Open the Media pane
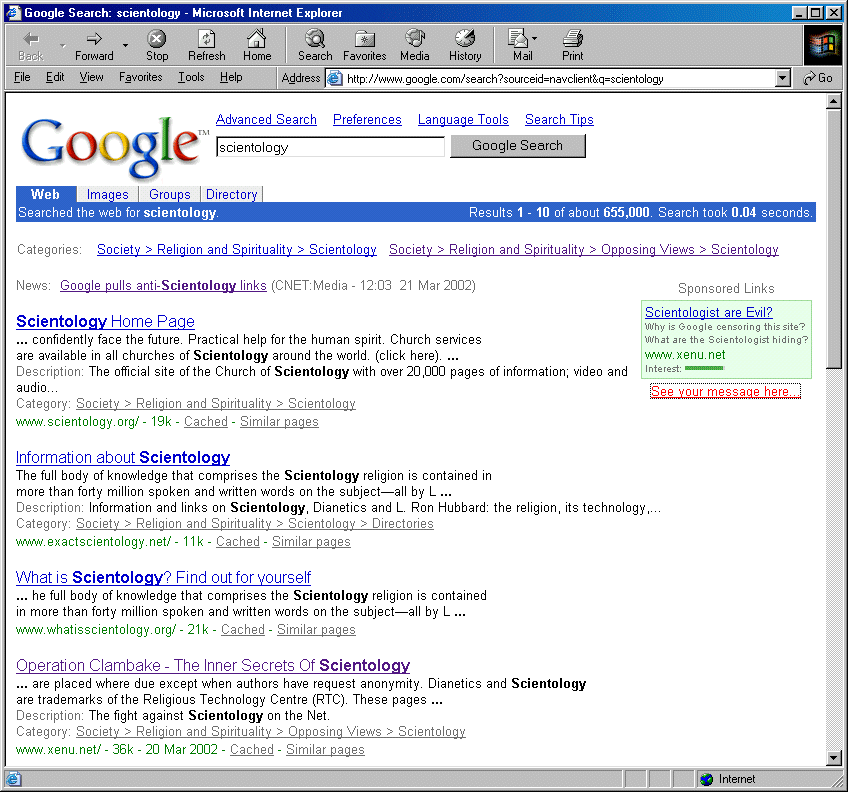This screenshot has width=848, height=792. tap(415, 46)
